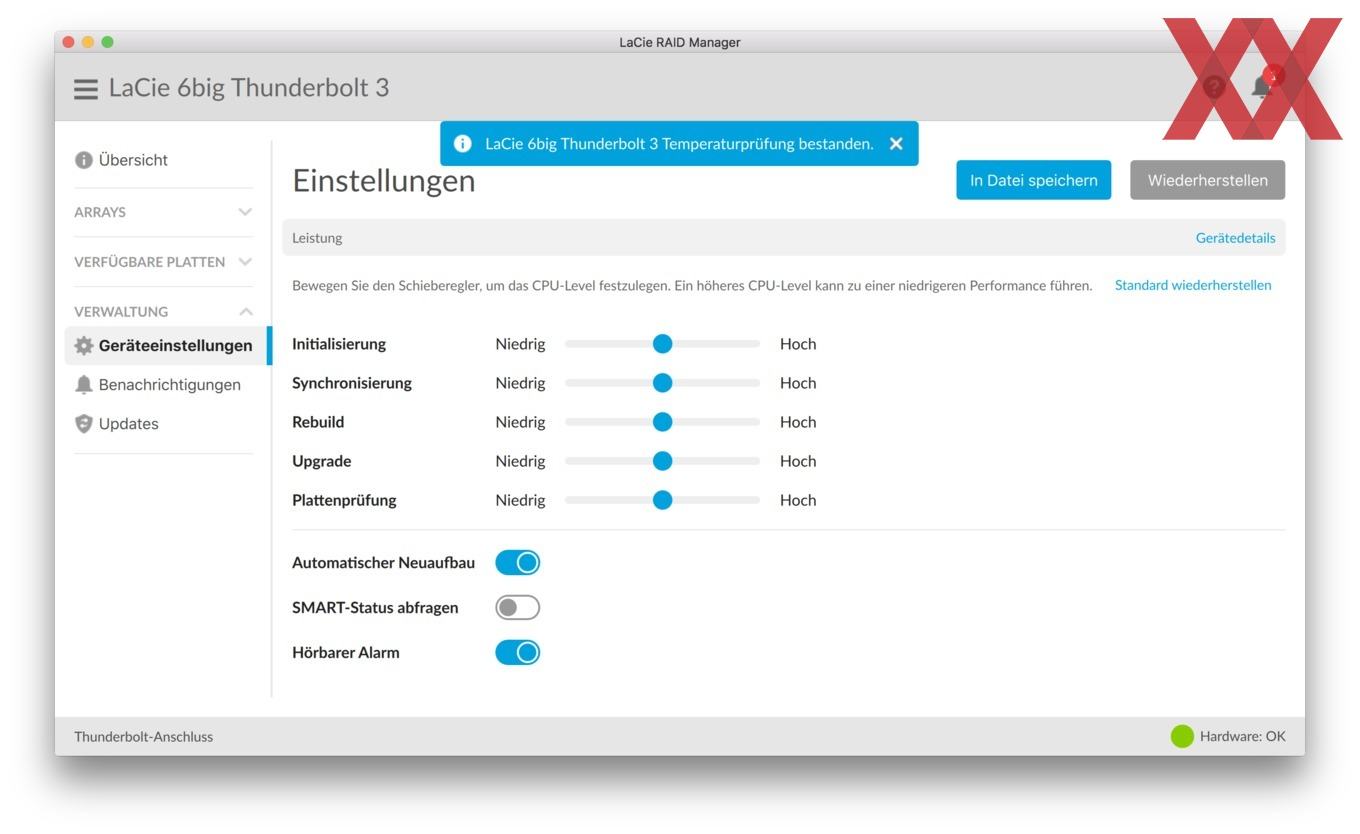
Task: Click the Initialisierung slider handle
Action: point(662,344)
